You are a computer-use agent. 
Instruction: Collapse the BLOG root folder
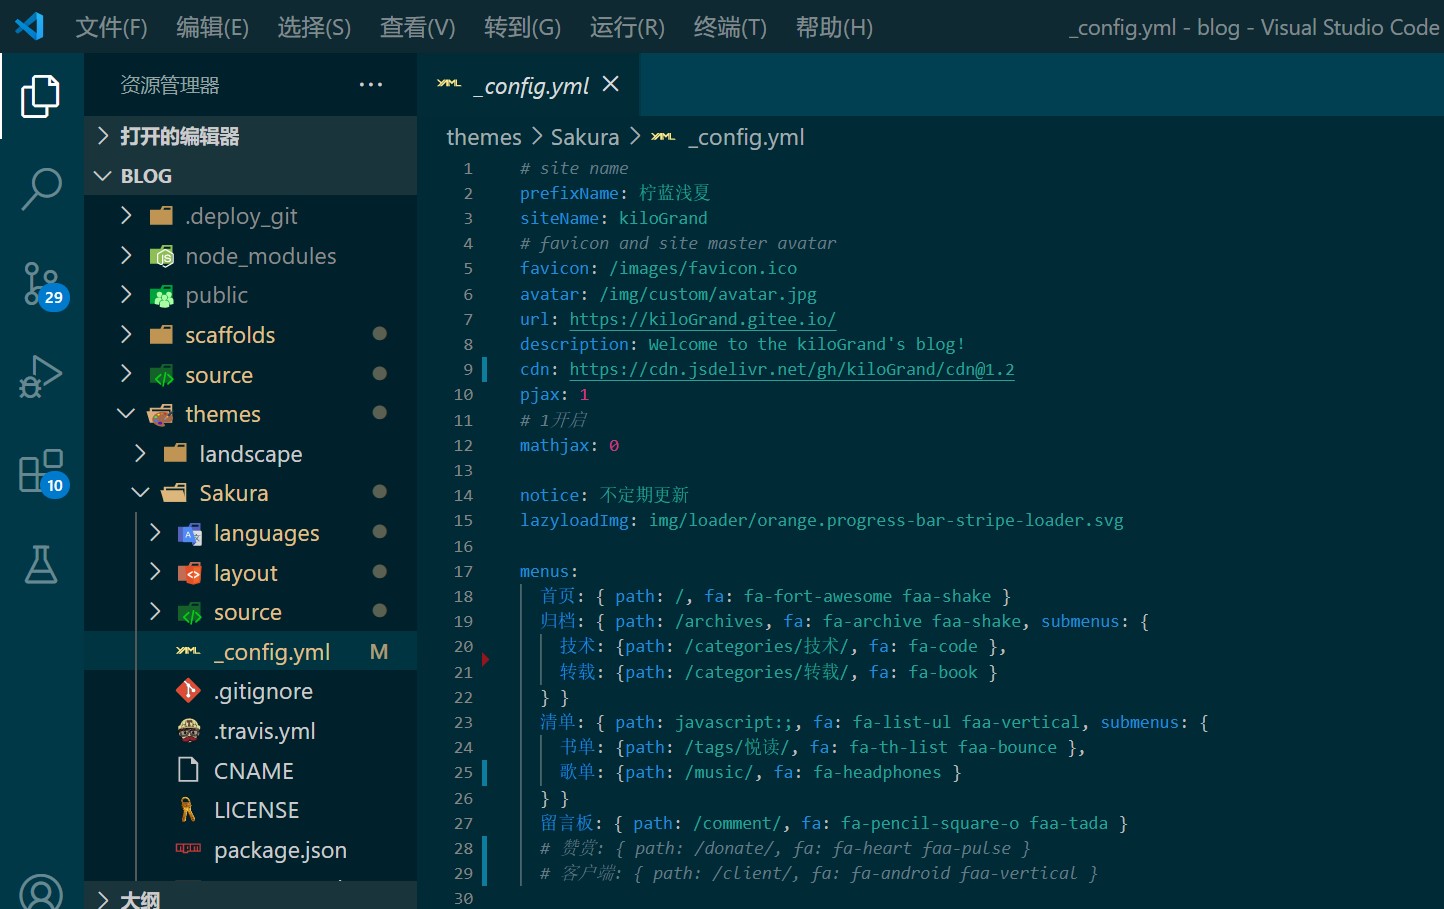(x=102, y=176)
